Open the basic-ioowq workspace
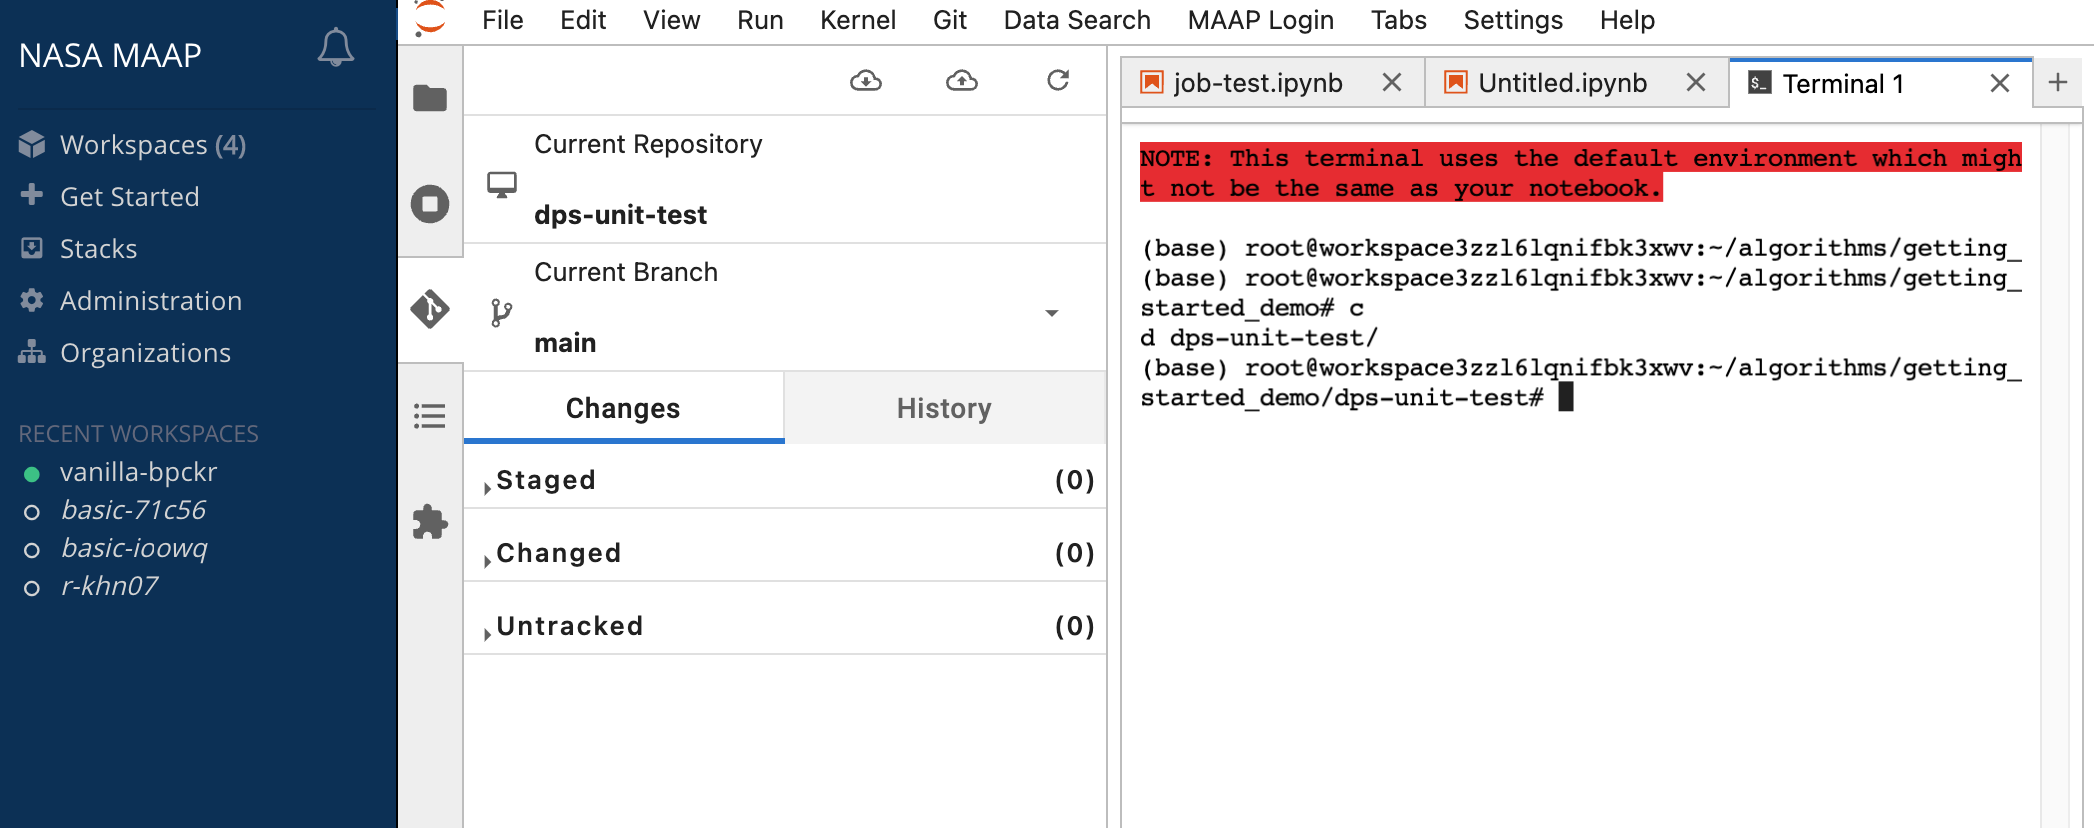The image size is (2094, 828). point(134,548)
